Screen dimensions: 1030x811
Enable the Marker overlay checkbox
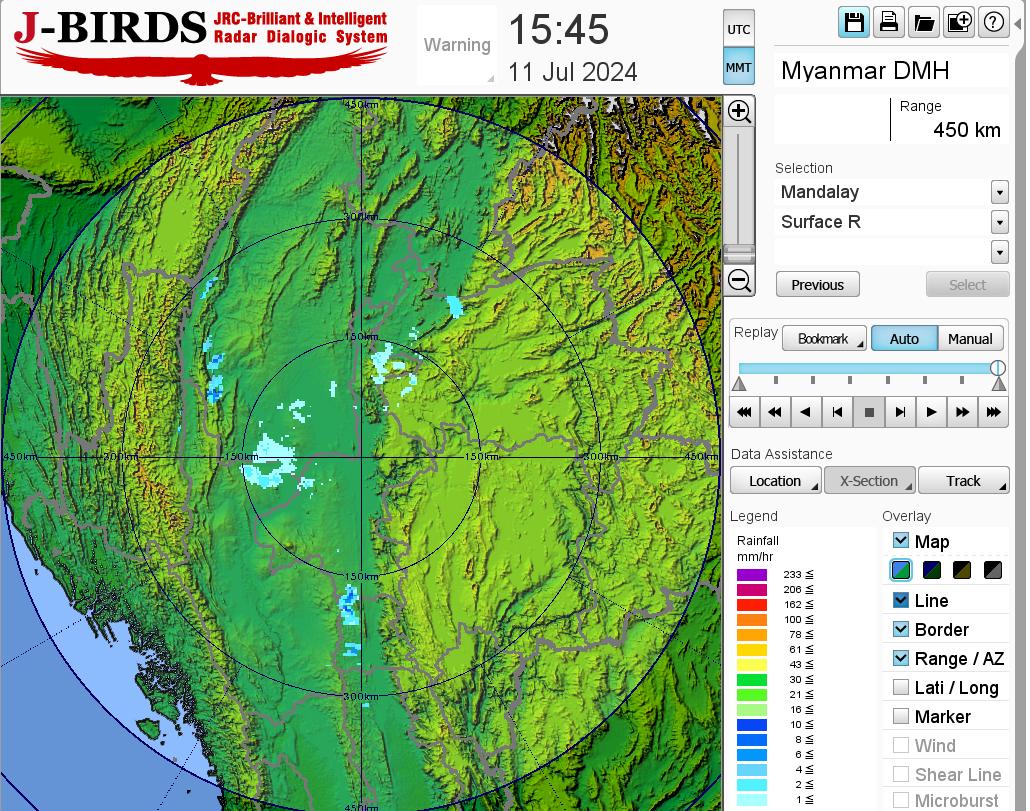(x=901, y=716)
